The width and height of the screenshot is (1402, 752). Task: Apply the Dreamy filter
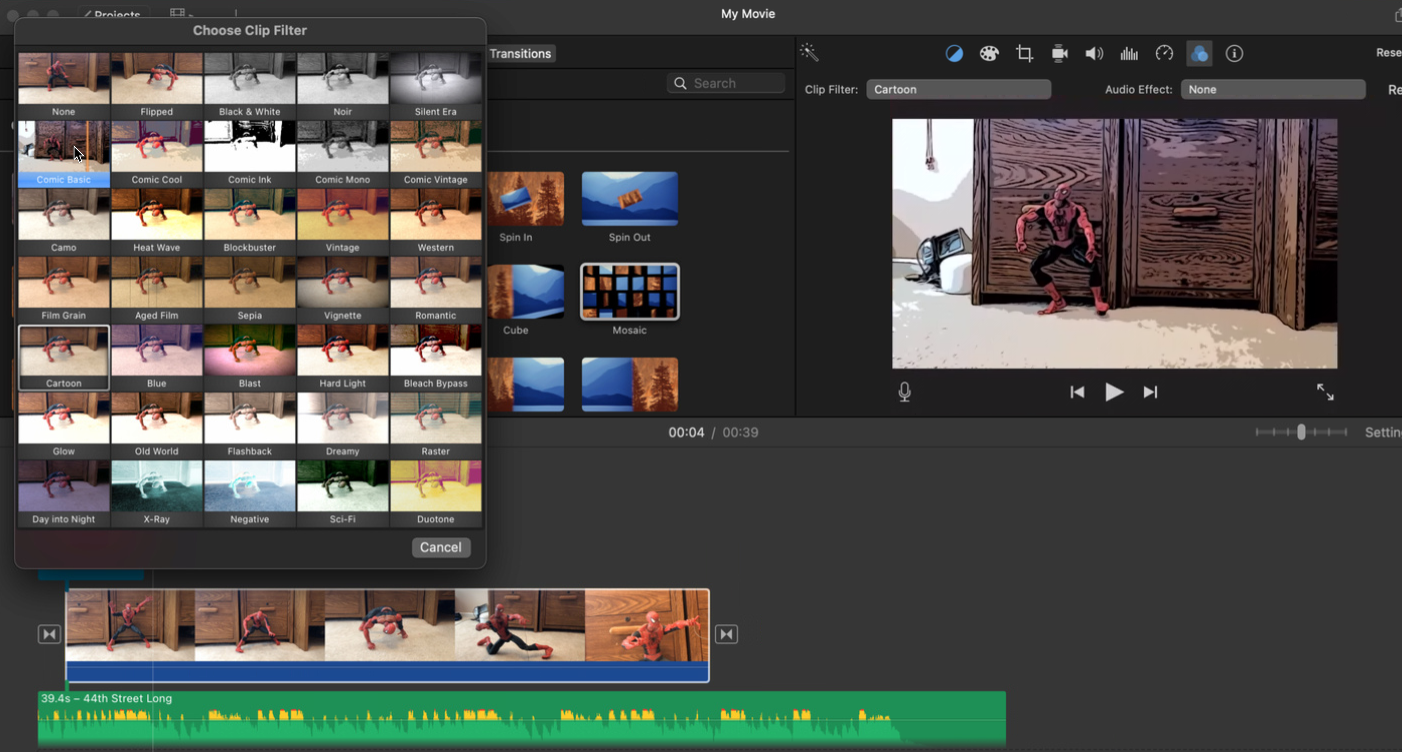[x=343, y=426]
